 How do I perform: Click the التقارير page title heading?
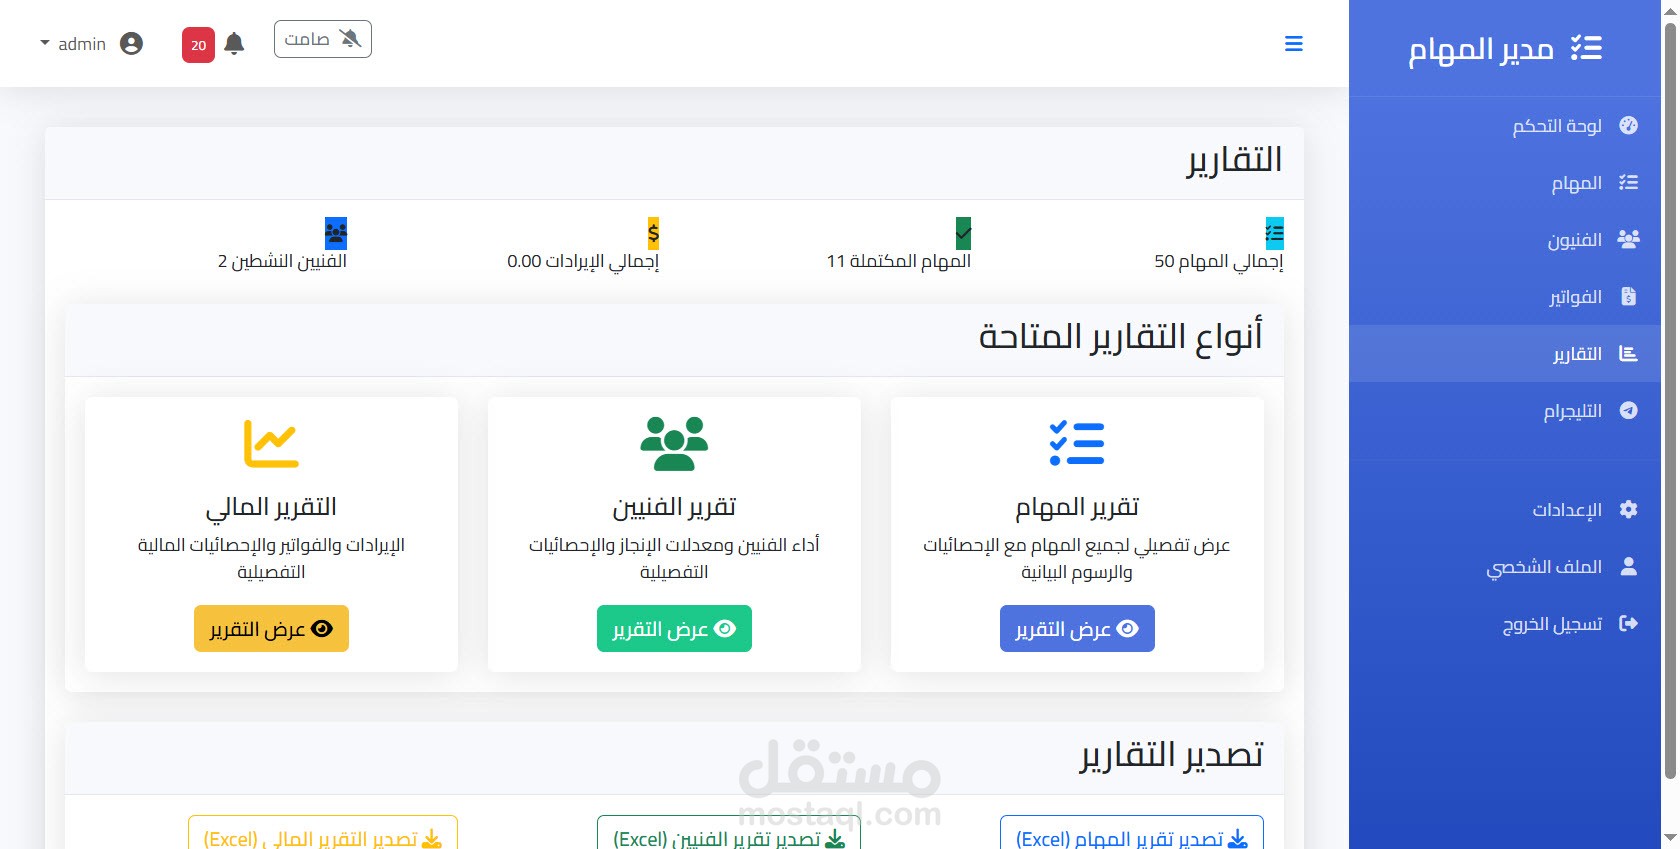click(1234, 160)
